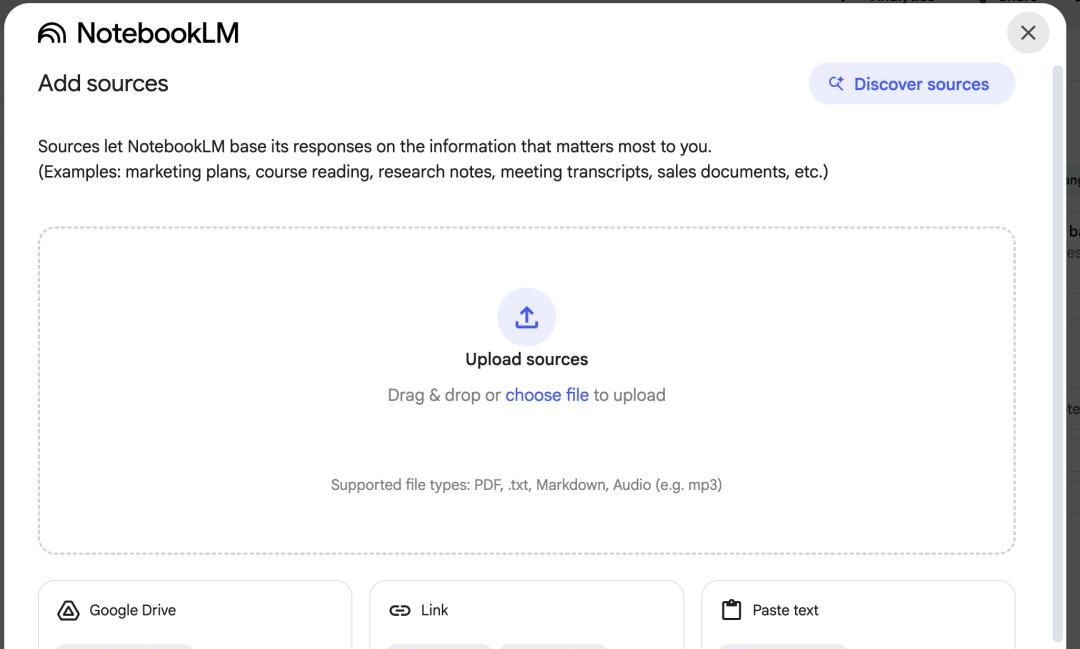Click the Google Drive triangle icon
This screenshot has height=649, width=1080.
point(68,610)
